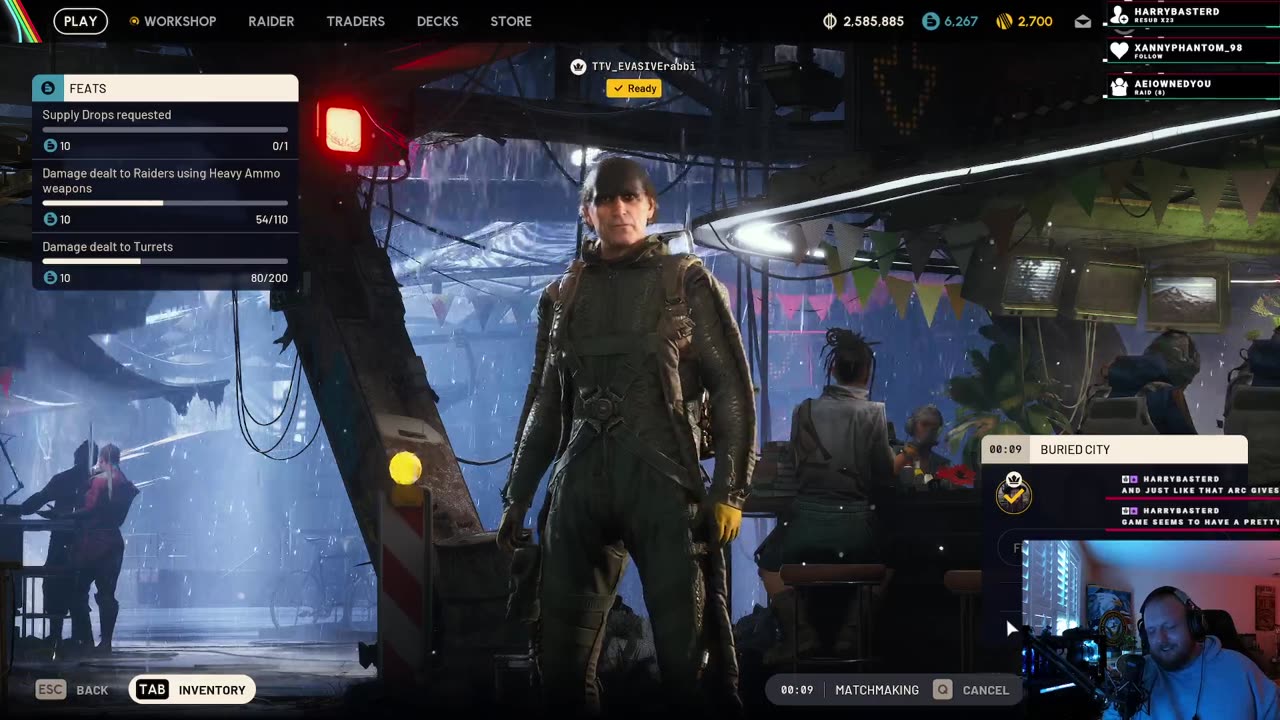The height and width of the screenshot is (720, 1280).
Task: Click the gold token icon beside 2.700
Action: (1006, 21)
